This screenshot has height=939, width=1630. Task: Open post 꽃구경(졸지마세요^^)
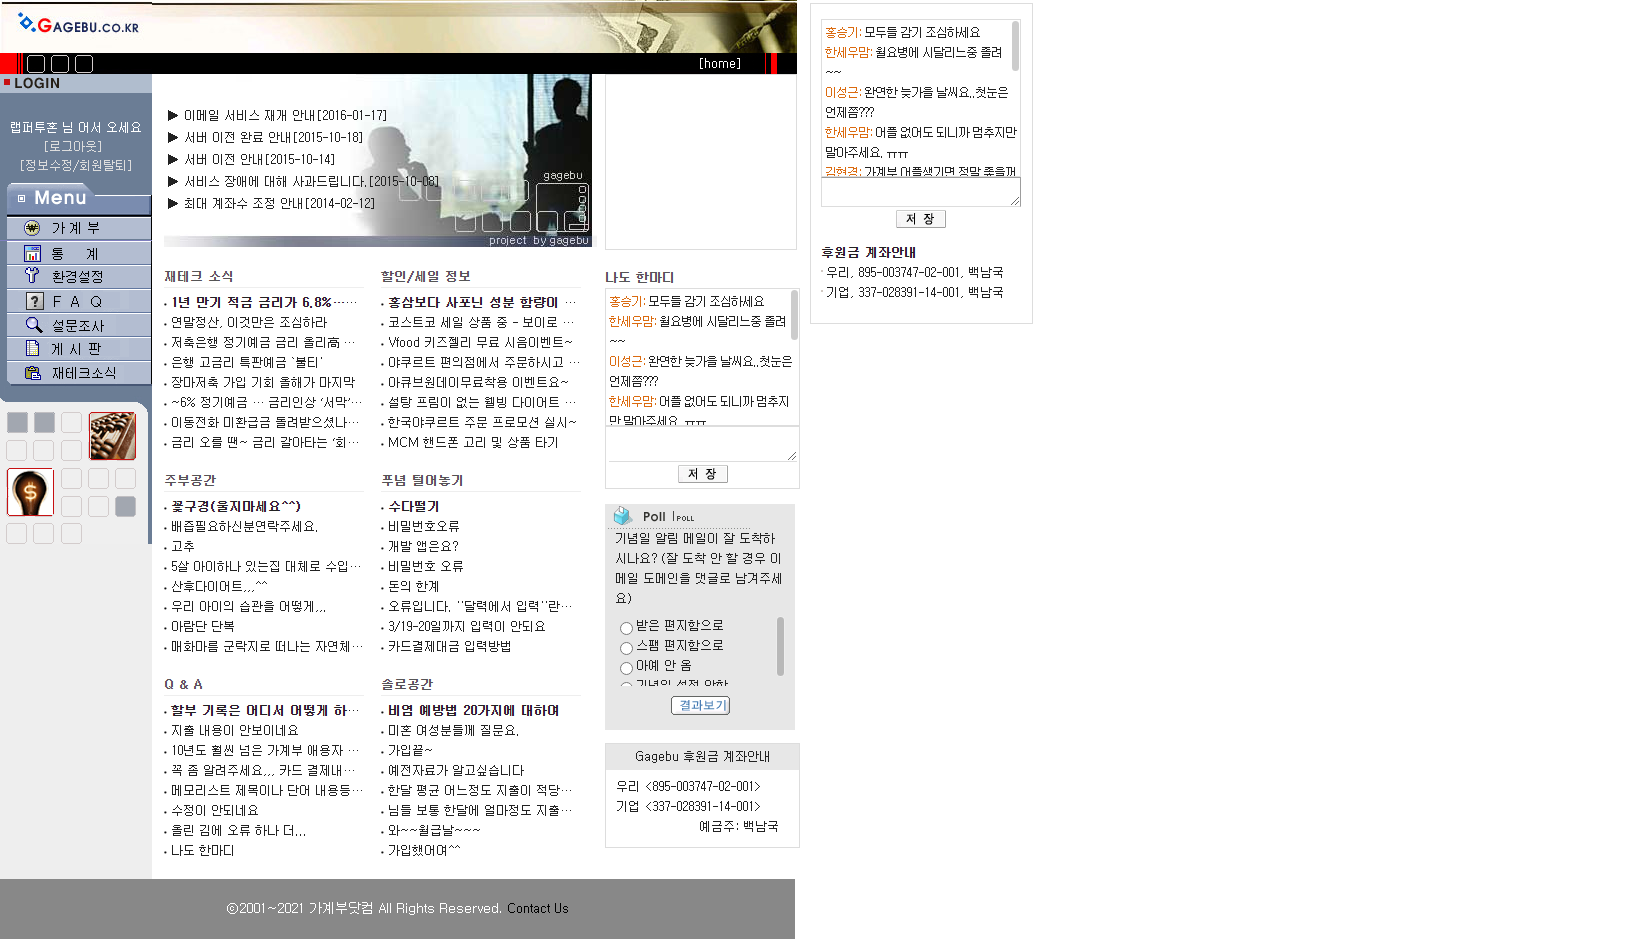click(x=236, y=506)
